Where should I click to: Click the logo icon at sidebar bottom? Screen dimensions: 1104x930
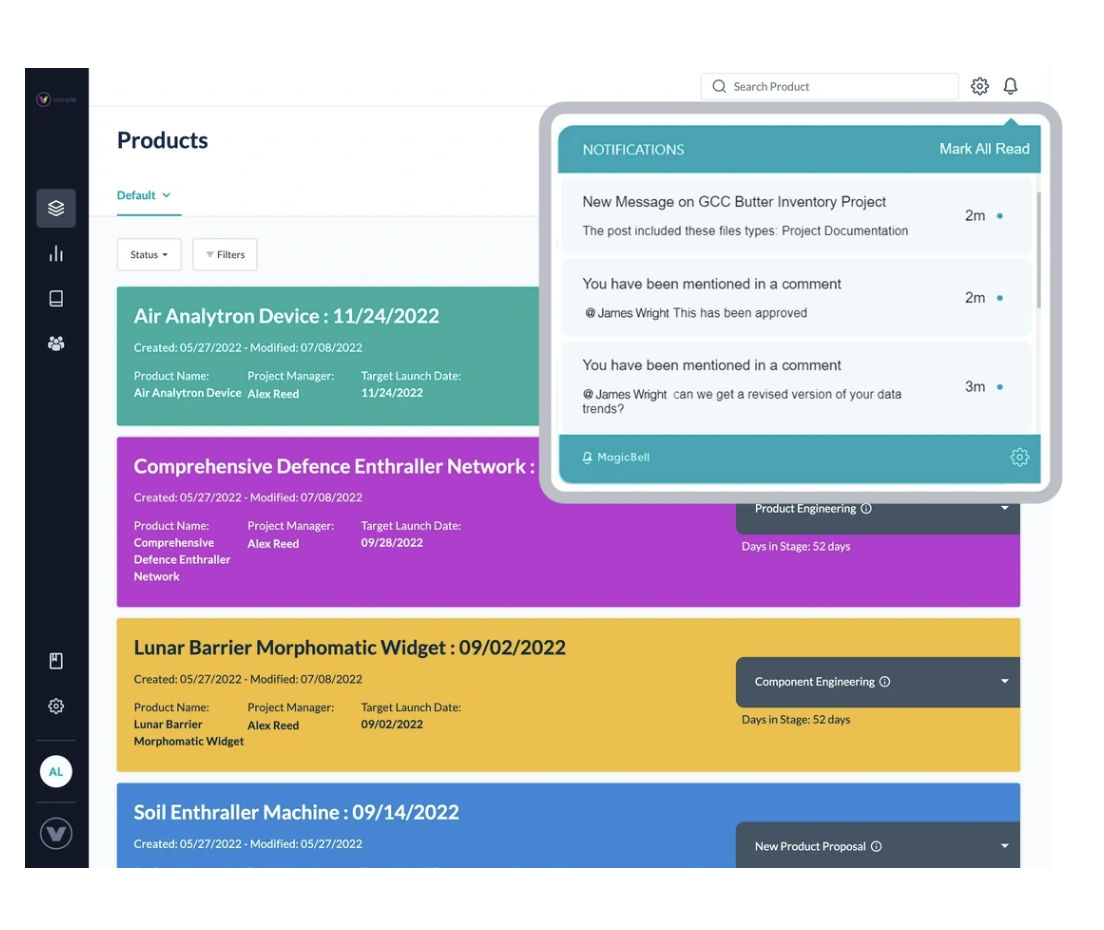click(x=56, y=833)
